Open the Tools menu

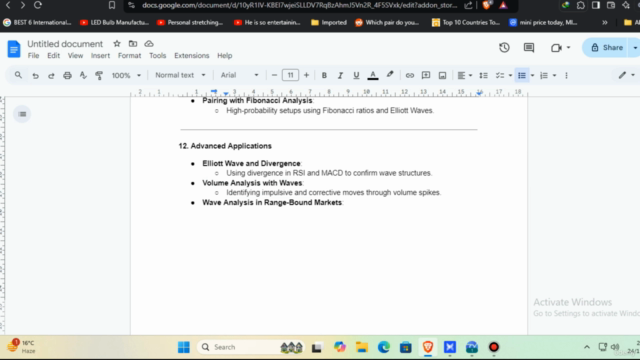click(158, 56)
